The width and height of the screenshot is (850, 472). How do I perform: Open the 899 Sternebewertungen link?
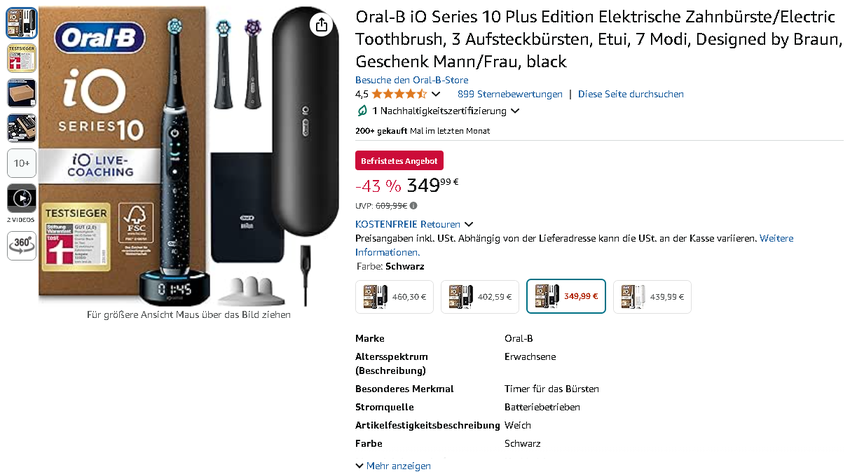[x=510, y=94]
